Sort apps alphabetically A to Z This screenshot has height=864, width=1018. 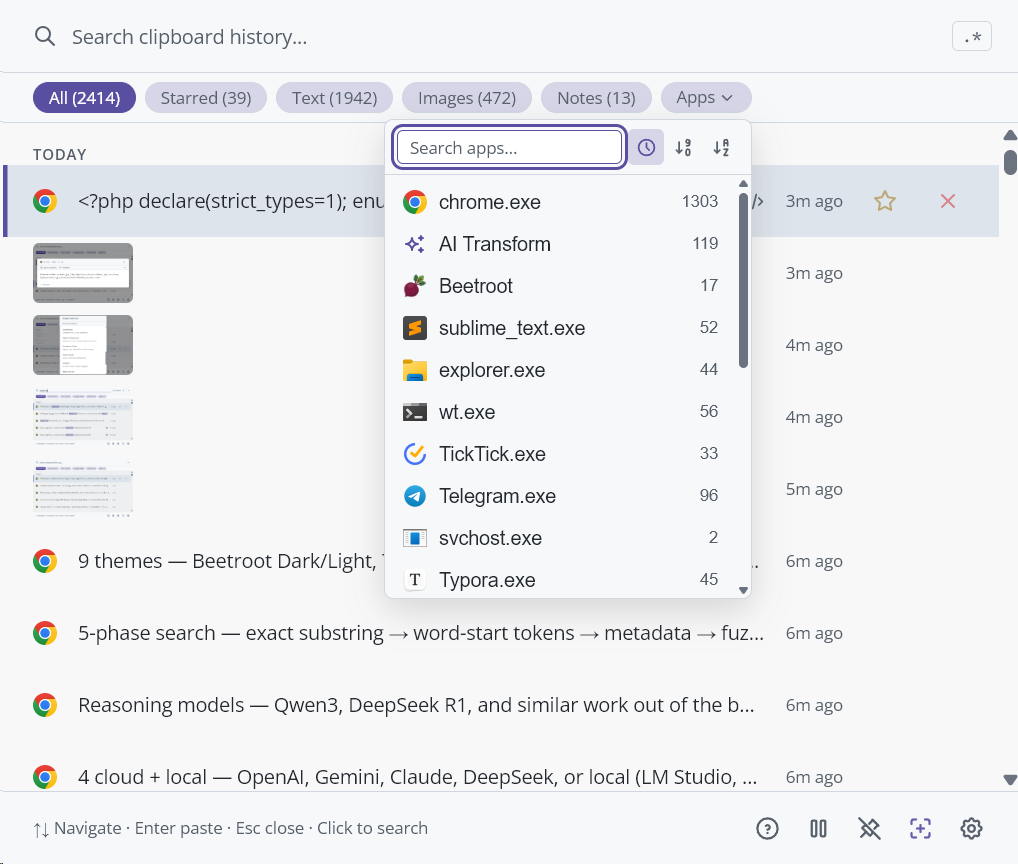tap(721, 148)
